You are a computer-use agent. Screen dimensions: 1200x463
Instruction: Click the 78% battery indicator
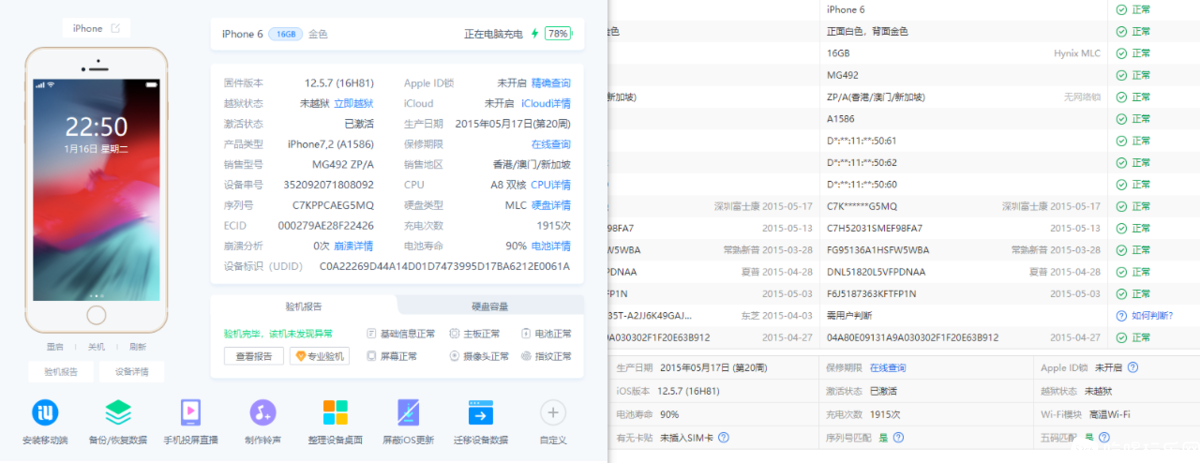[x=558, y=33]
